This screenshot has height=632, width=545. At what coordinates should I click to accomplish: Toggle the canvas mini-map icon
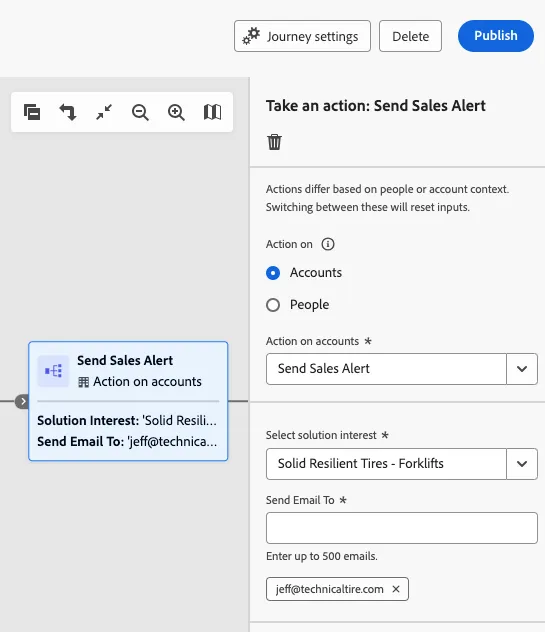[x=212, y=112]
